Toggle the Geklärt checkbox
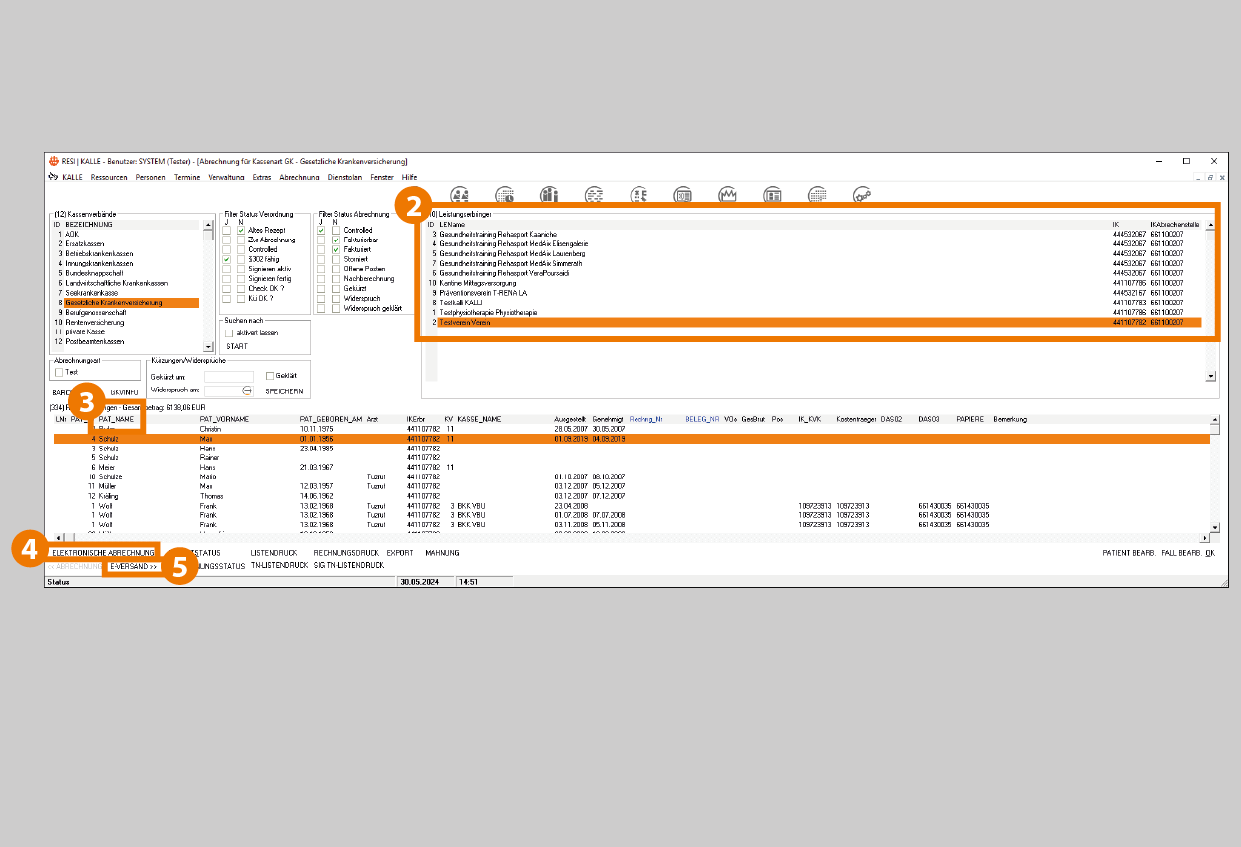The height and width of the screenshot is (847, 1241). click(x=270, y=376)
